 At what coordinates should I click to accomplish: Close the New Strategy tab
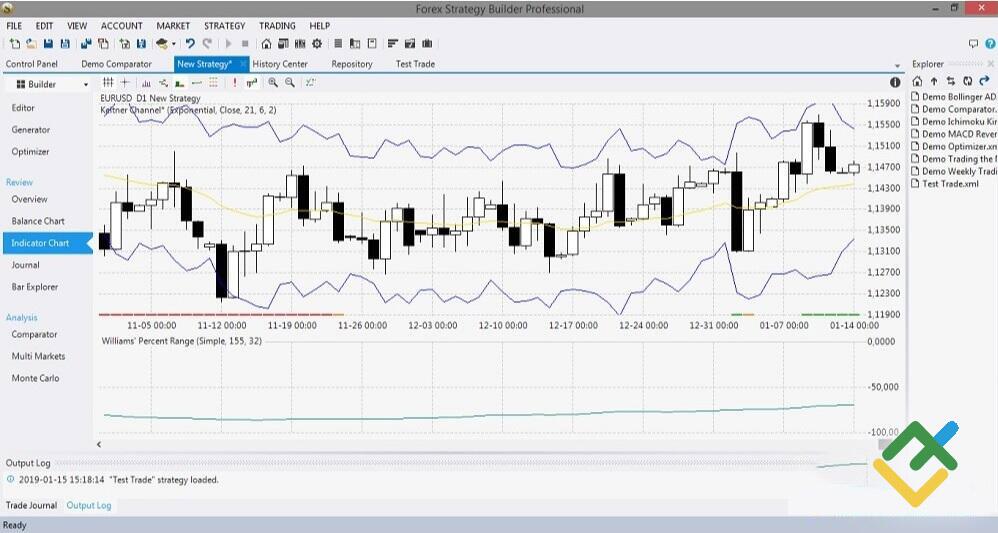pos(243,64)
